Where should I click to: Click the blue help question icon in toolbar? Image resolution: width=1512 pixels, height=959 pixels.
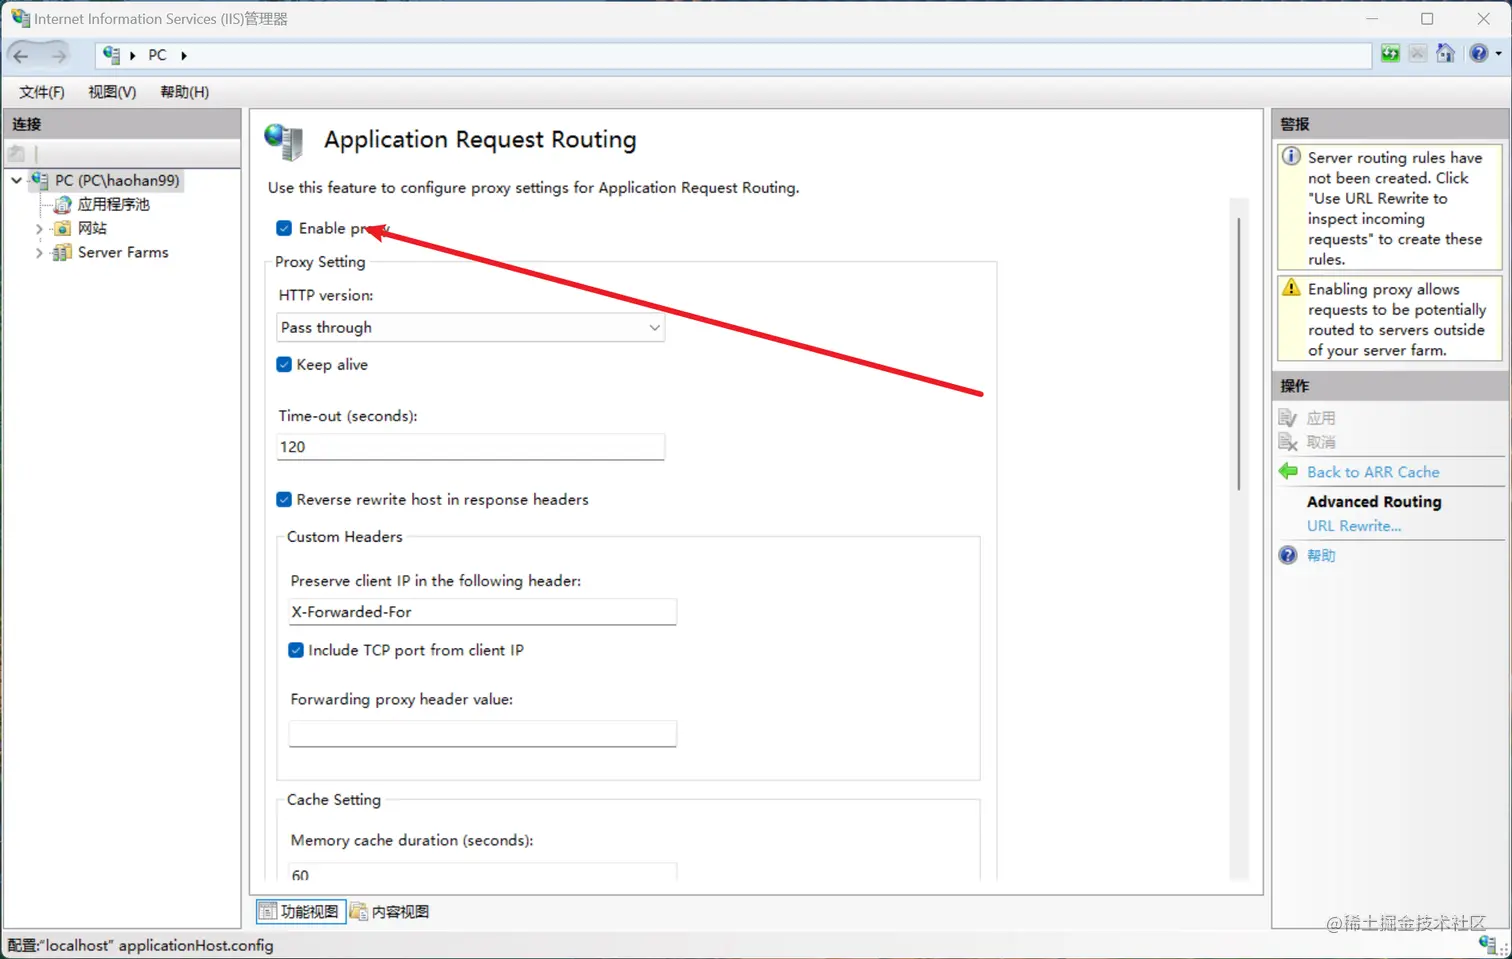click(1479, 54)
